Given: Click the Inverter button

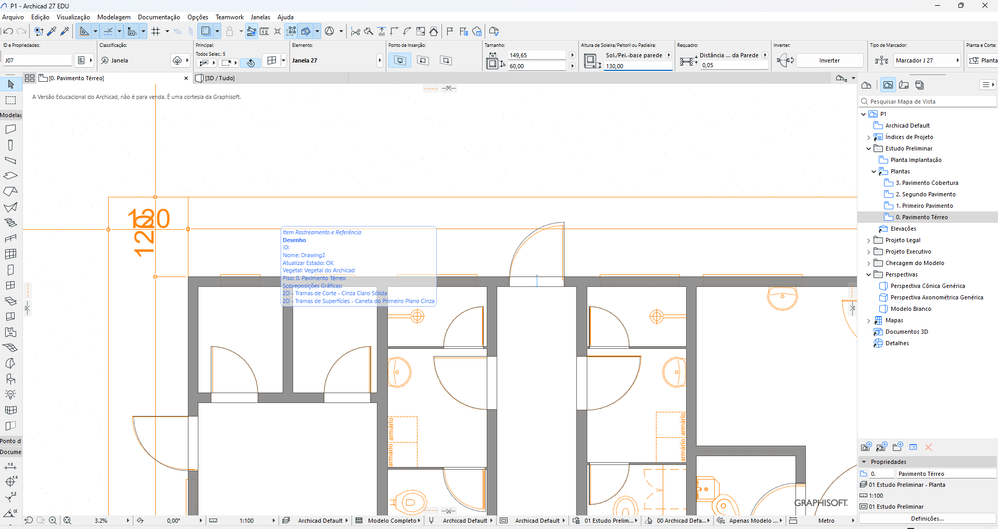Looking at the screenshot, I should click(x=829, y=61).
